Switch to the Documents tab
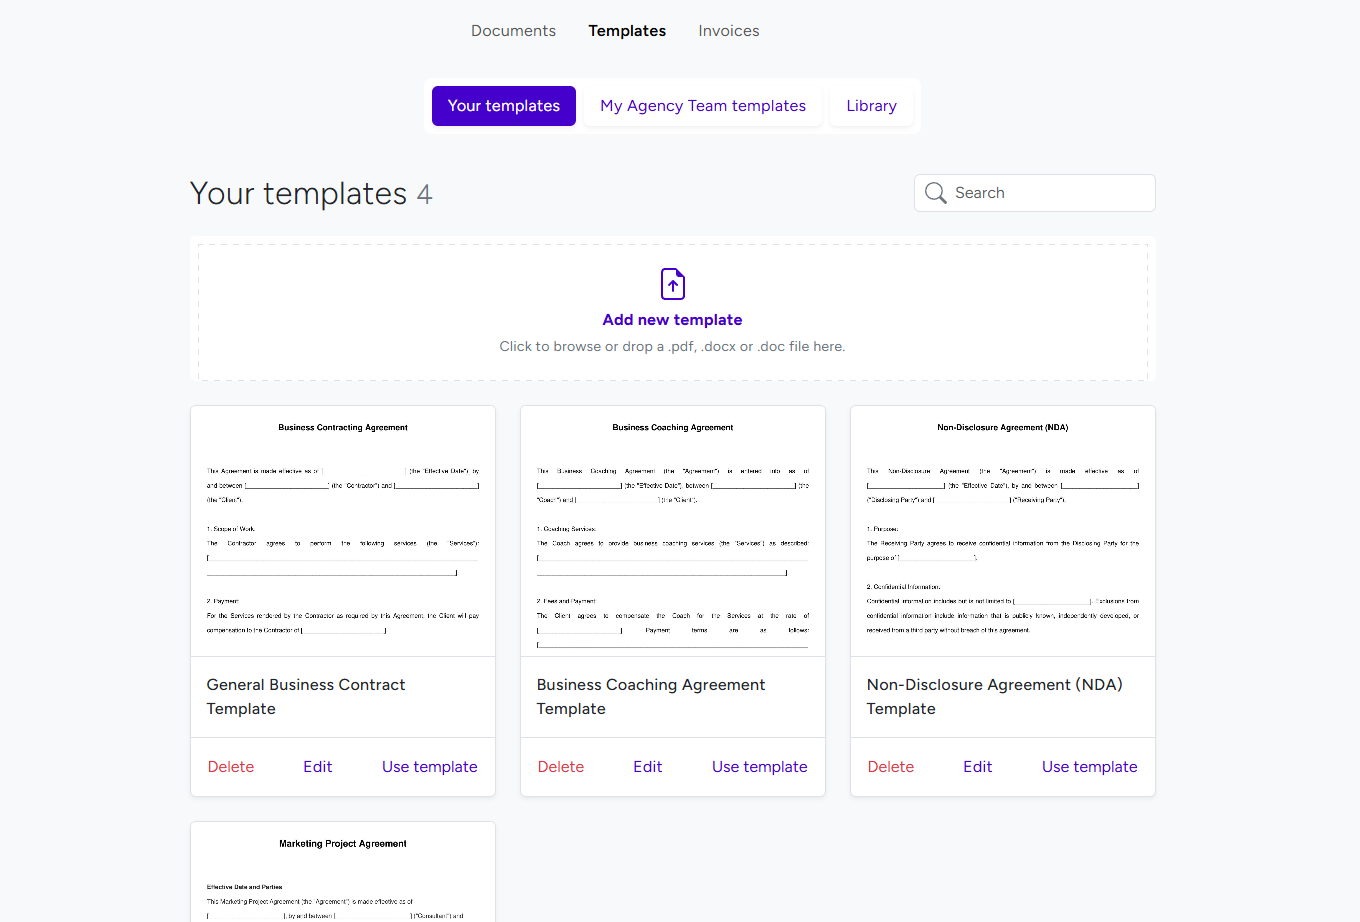The height and width of the screenshot is (922, 1360). (513, 30)
